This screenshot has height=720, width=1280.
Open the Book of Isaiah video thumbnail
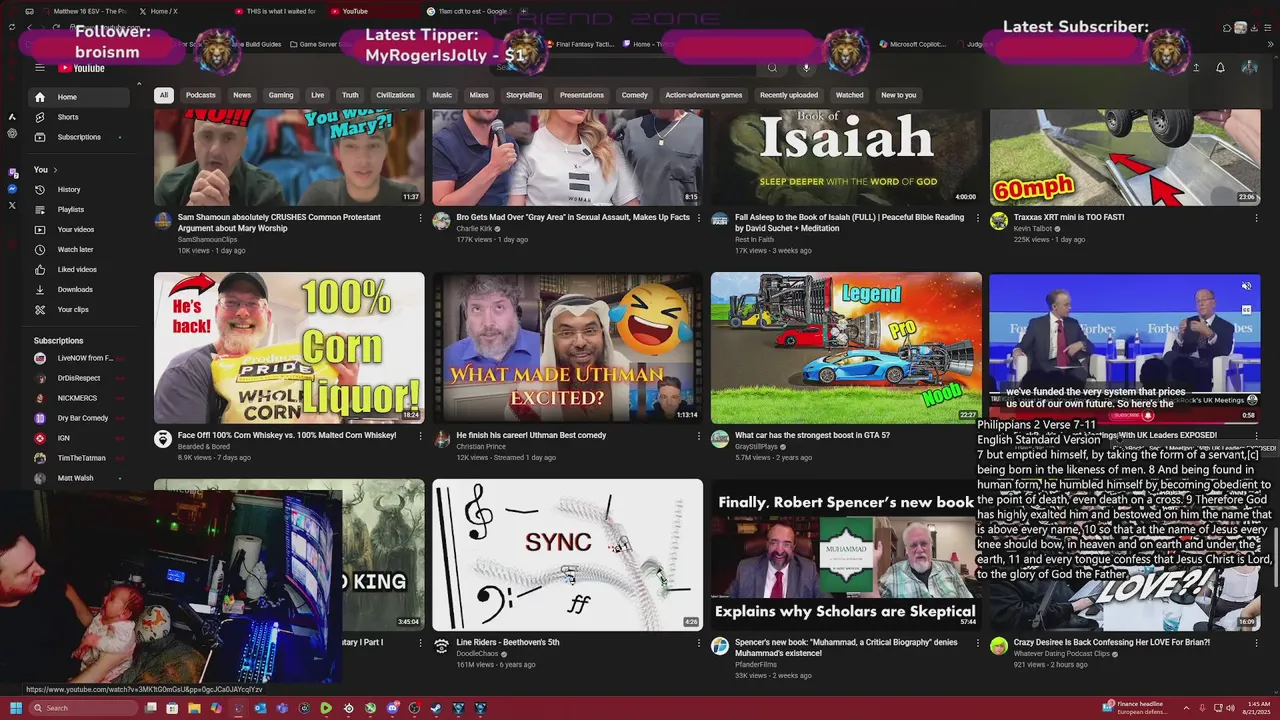point(846,158)
